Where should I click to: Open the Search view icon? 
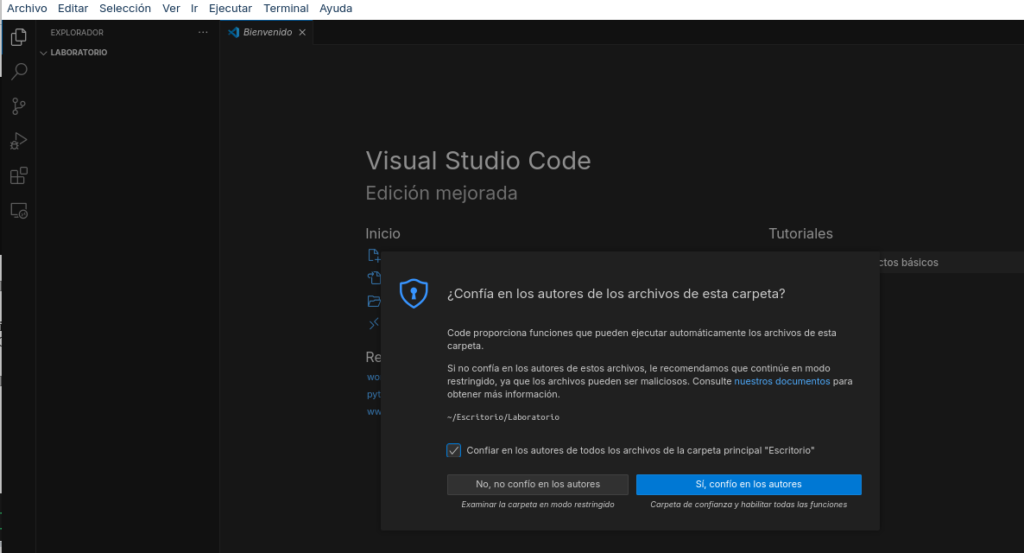19,71
